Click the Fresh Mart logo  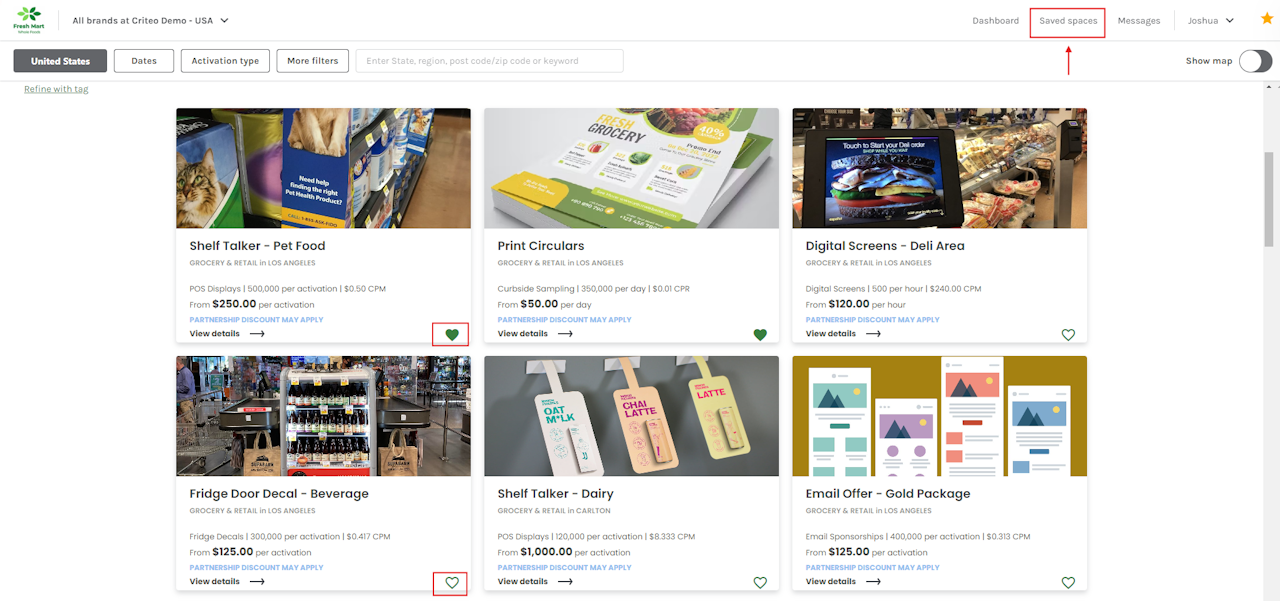click(x=30, y=20)
